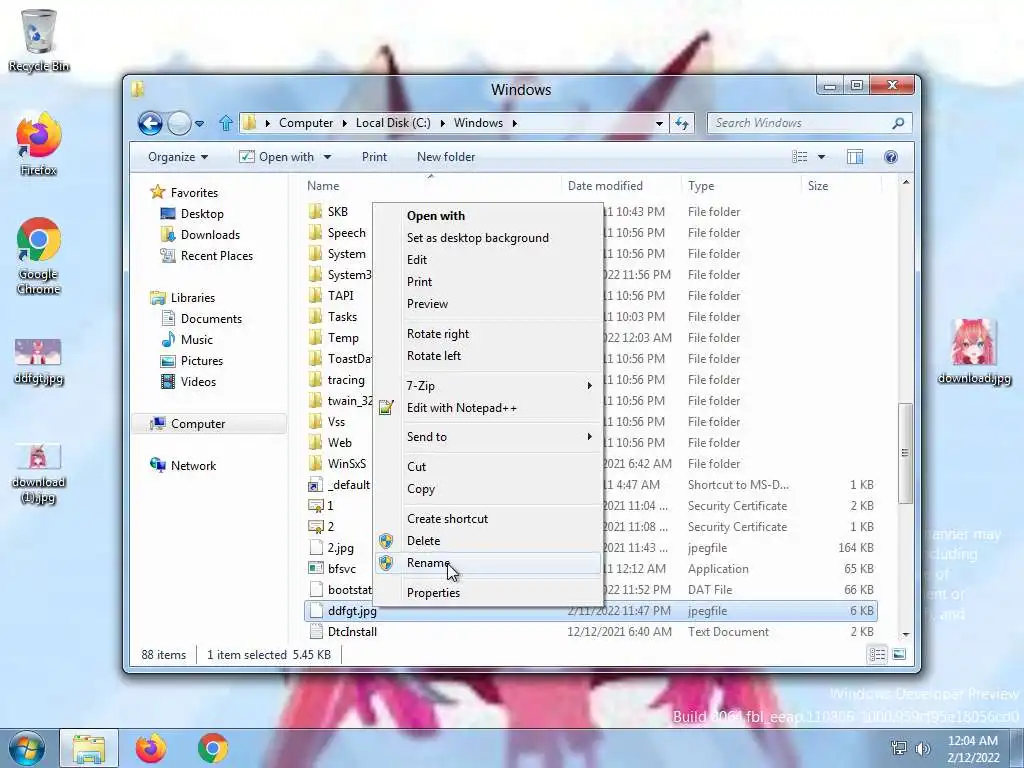The width and height of the screenshot is (1024, 768).
Task: Choose Create shortcut
Action: pyautogui.click(x=487, y=519)
